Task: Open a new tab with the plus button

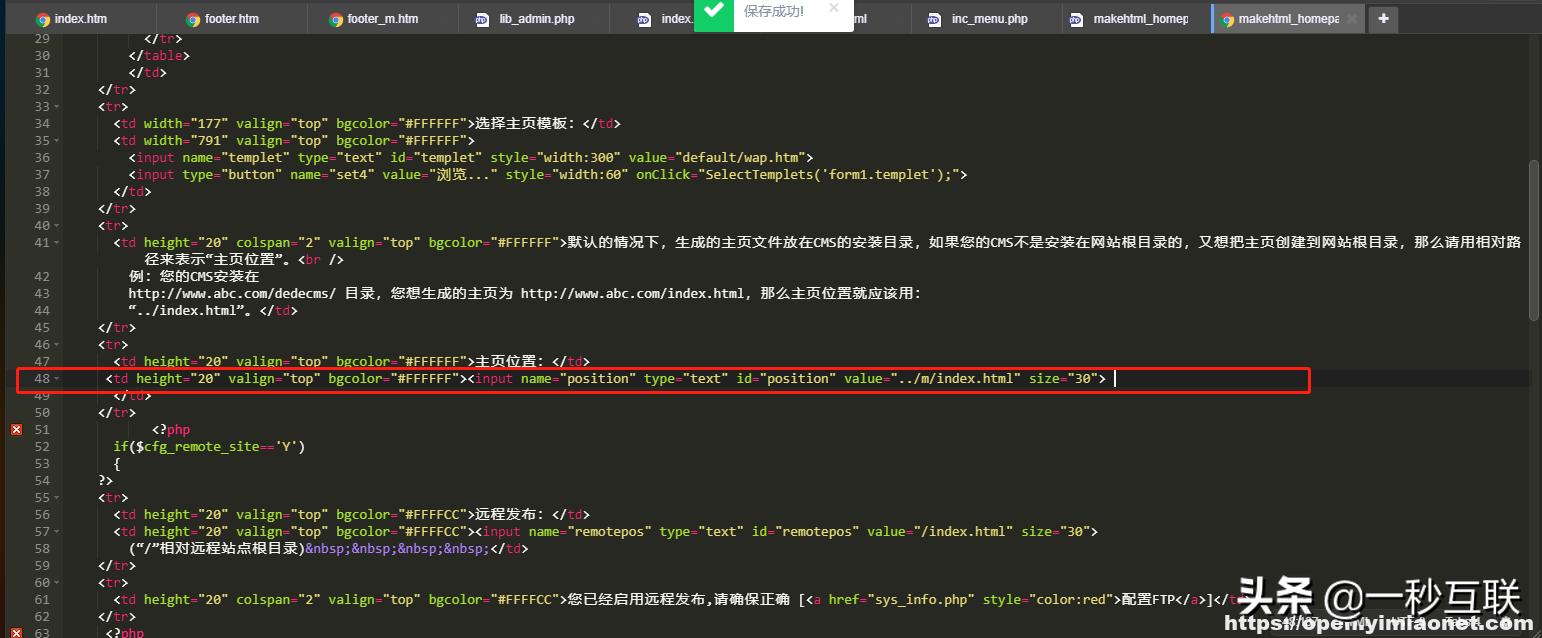Action: click(1383, 18)
